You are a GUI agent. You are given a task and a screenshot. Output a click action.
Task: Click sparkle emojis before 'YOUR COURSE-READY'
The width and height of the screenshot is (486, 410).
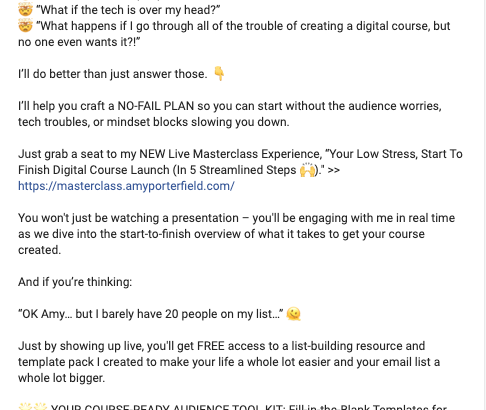click(33, 406)
